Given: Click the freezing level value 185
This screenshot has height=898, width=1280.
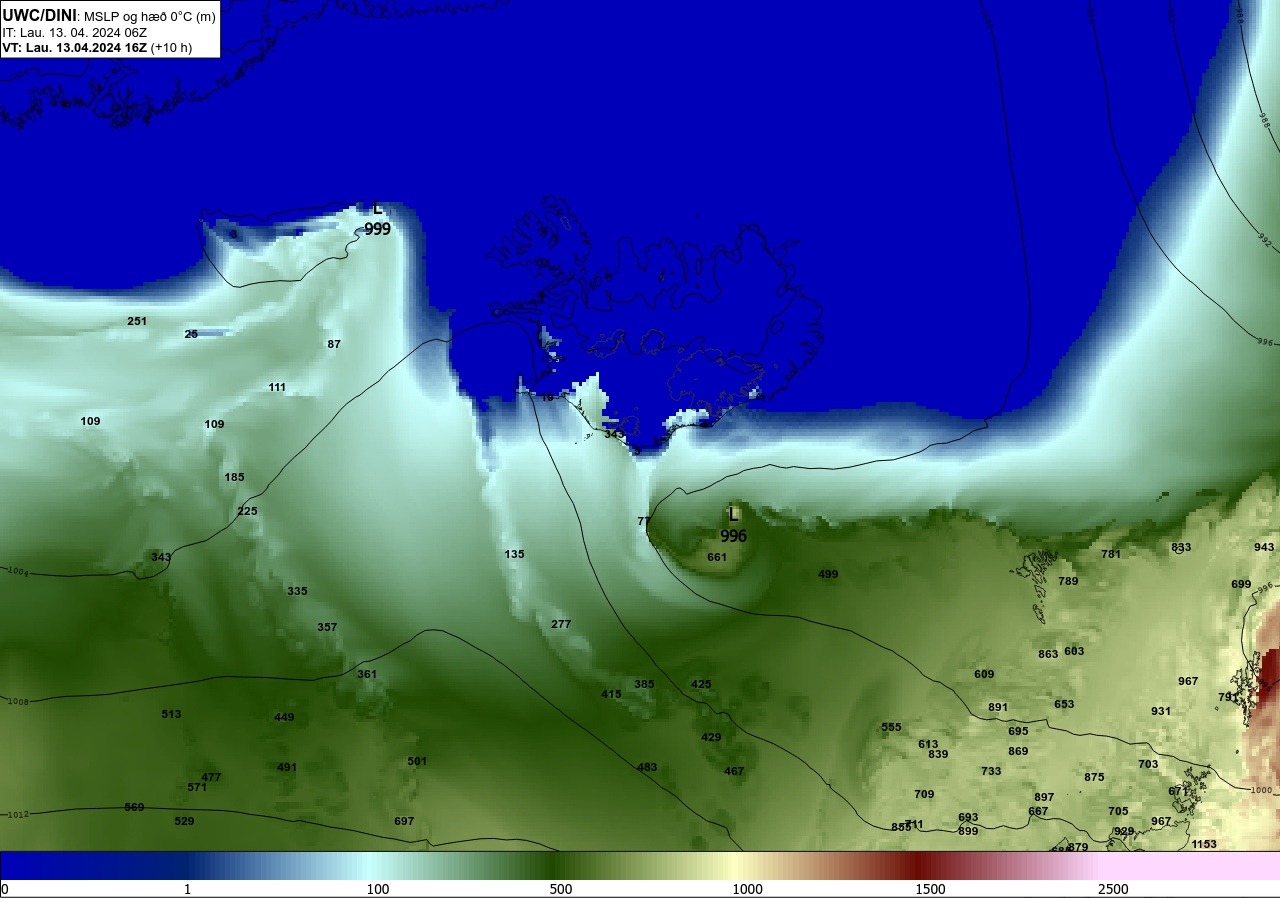Looking at the screenshot, I should click(x=234, y=477).
